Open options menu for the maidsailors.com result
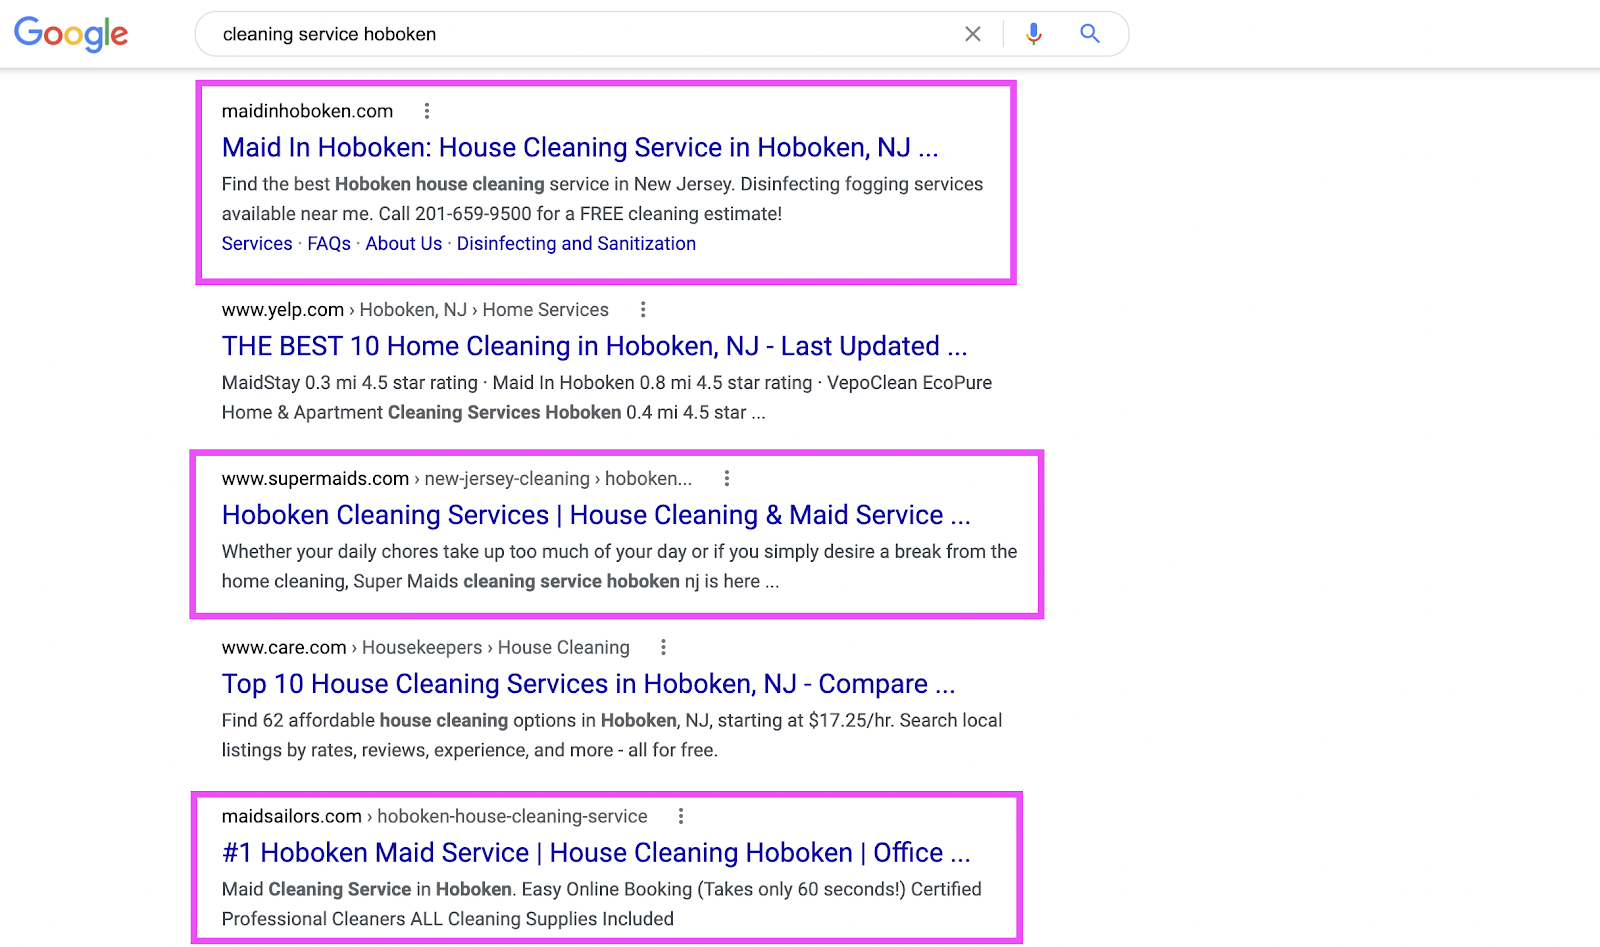The width and height of the screenshot is (1600, 947). tap(681, 817)
